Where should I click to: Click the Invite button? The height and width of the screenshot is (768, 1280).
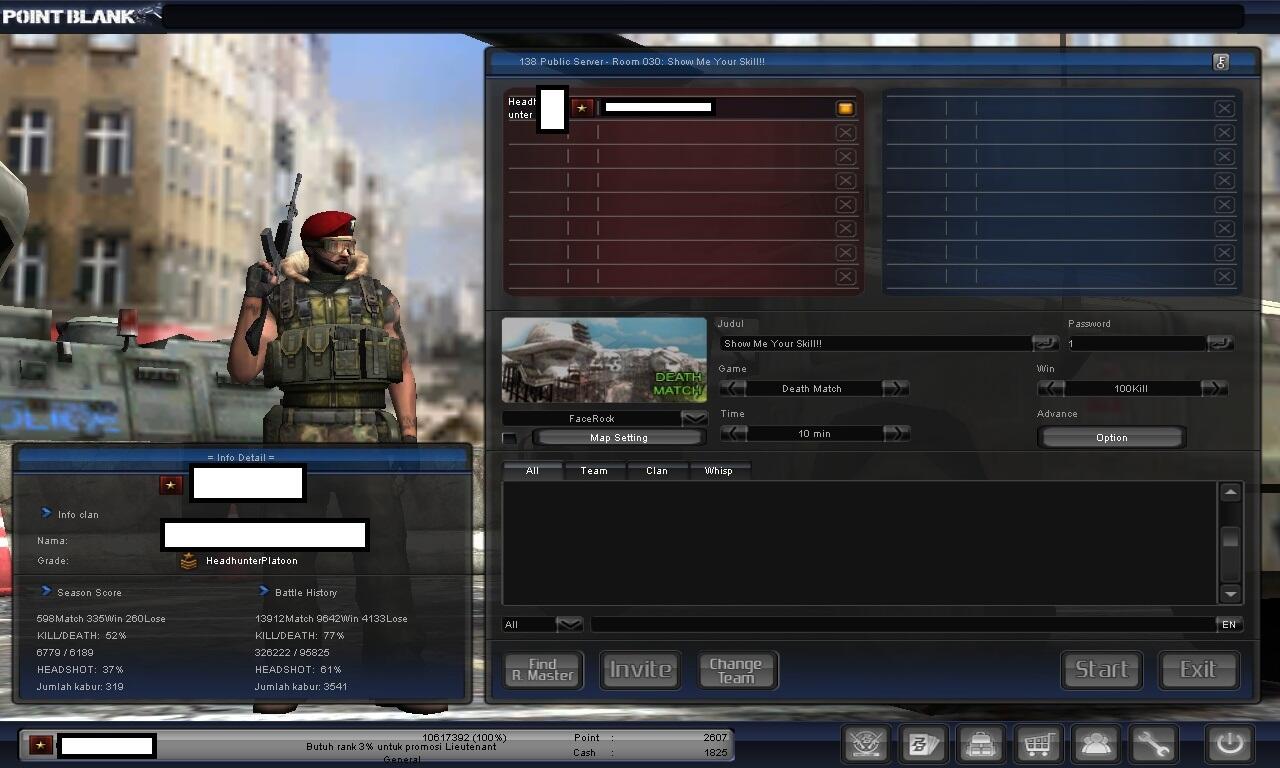coord(641,670)
